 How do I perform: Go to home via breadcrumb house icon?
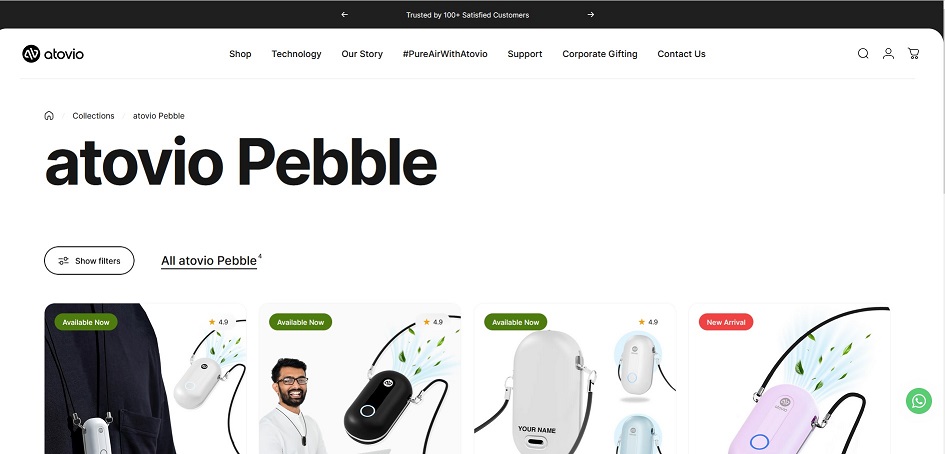coord(49,116)
